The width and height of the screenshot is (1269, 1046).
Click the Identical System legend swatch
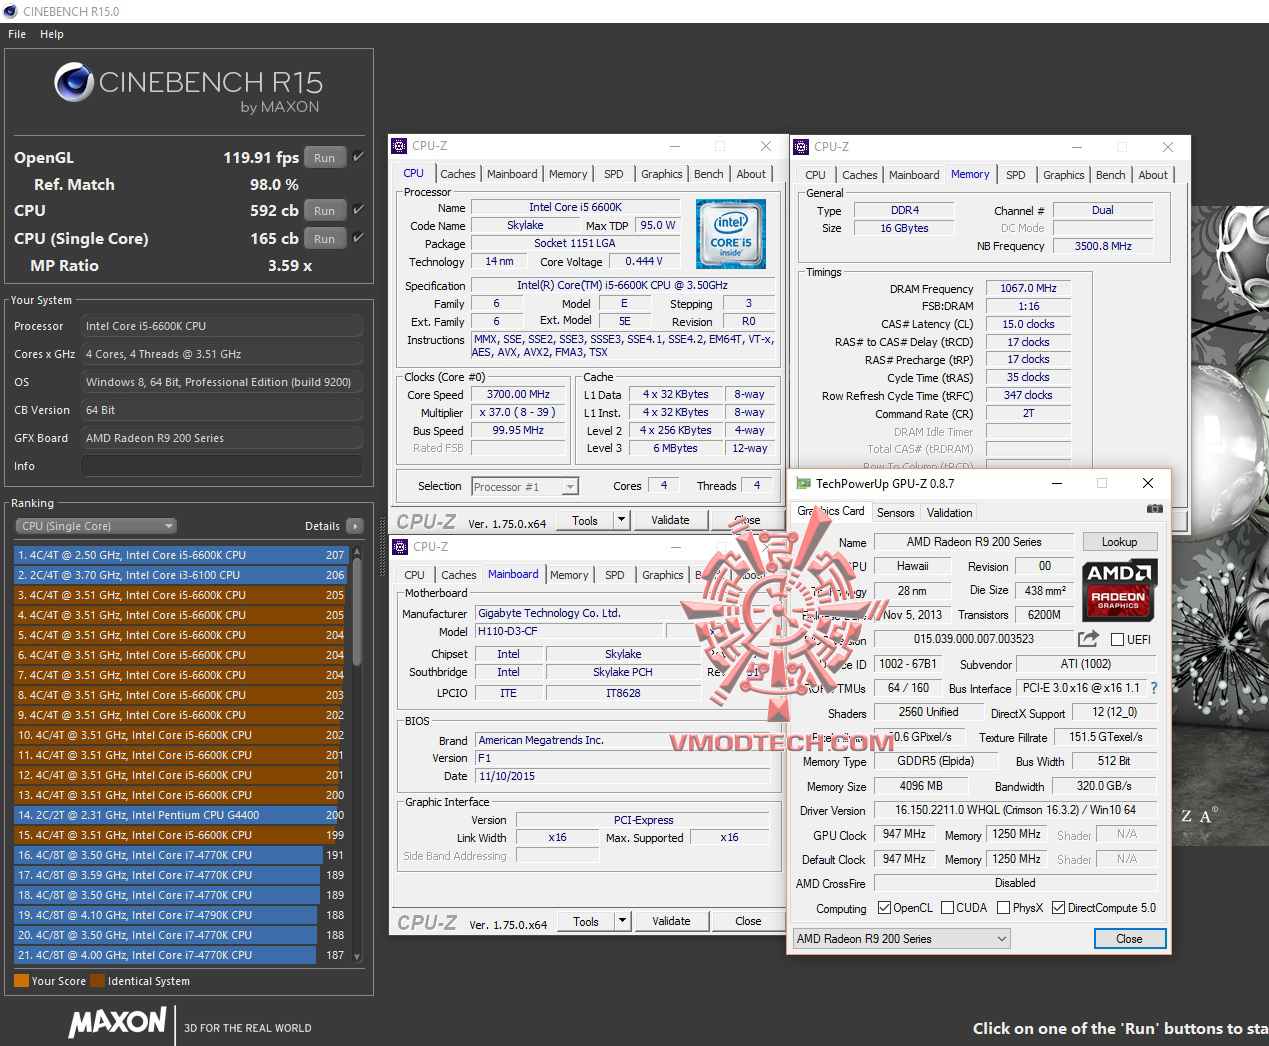pos(97,981)
